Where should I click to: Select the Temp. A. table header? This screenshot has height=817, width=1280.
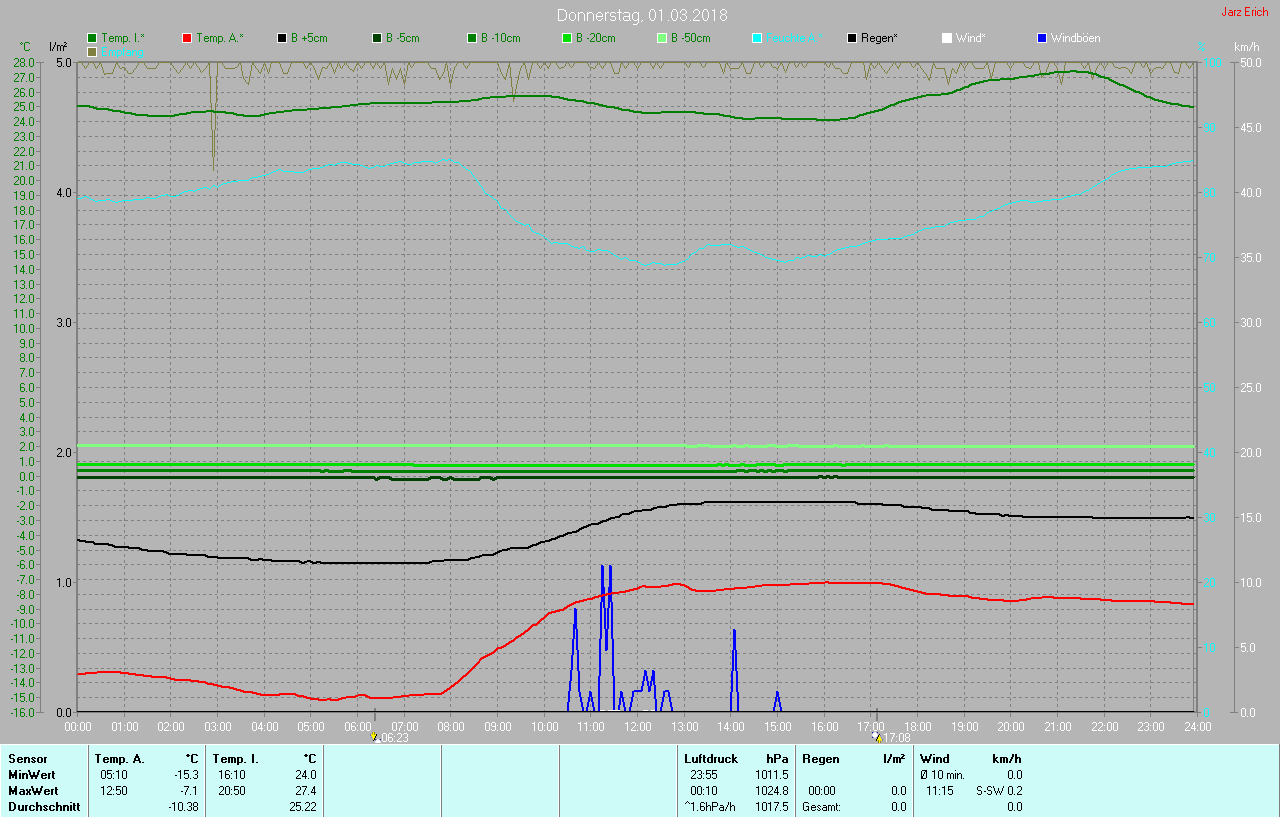click(119, 759)
